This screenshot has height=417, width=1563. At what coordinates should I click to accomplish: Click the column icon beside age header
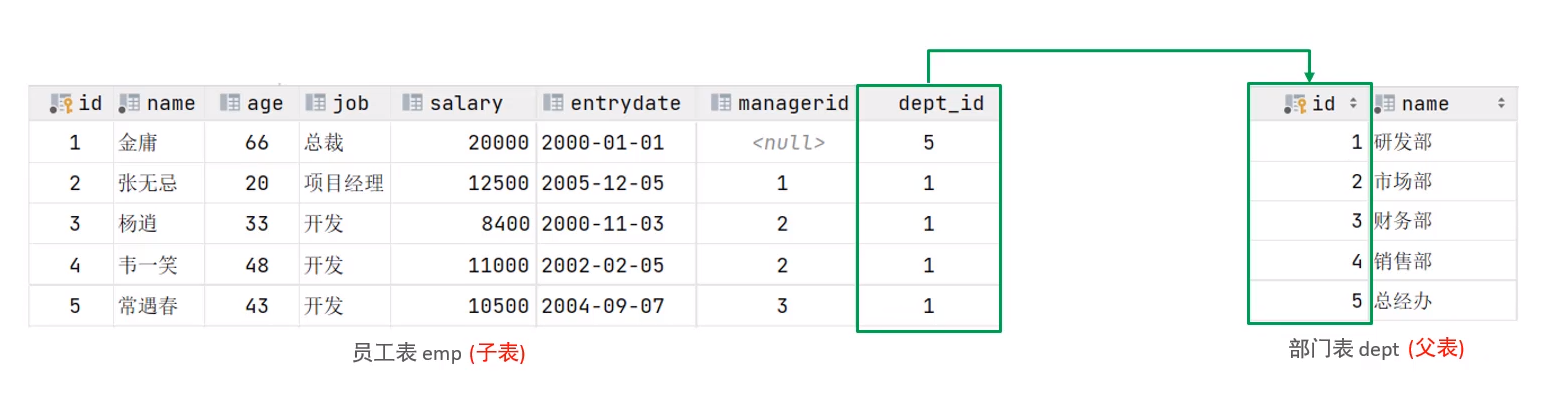tap(230, 103)
